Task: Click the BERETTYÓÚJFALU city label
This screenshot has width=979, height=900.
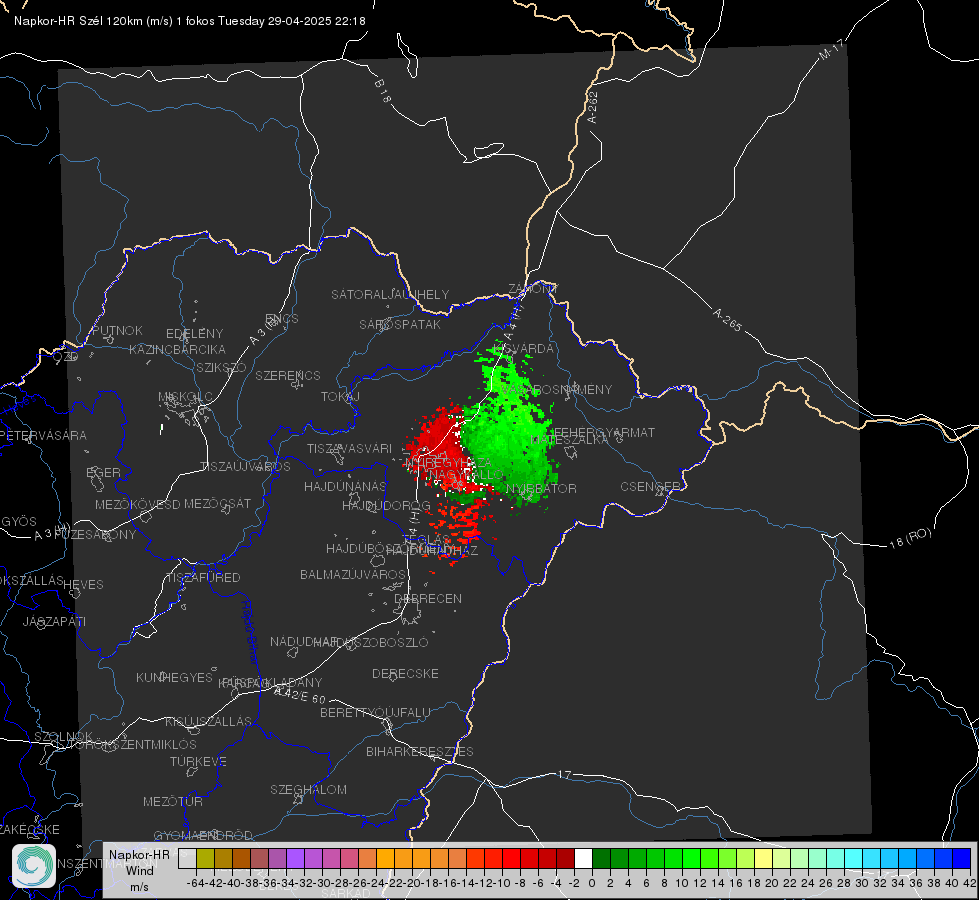Action: coord(375,712)
